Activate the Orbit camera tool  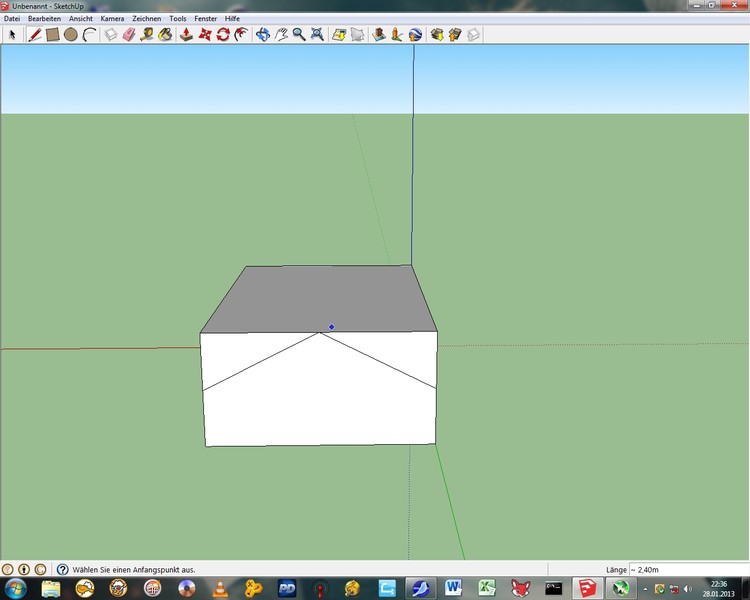263,34
